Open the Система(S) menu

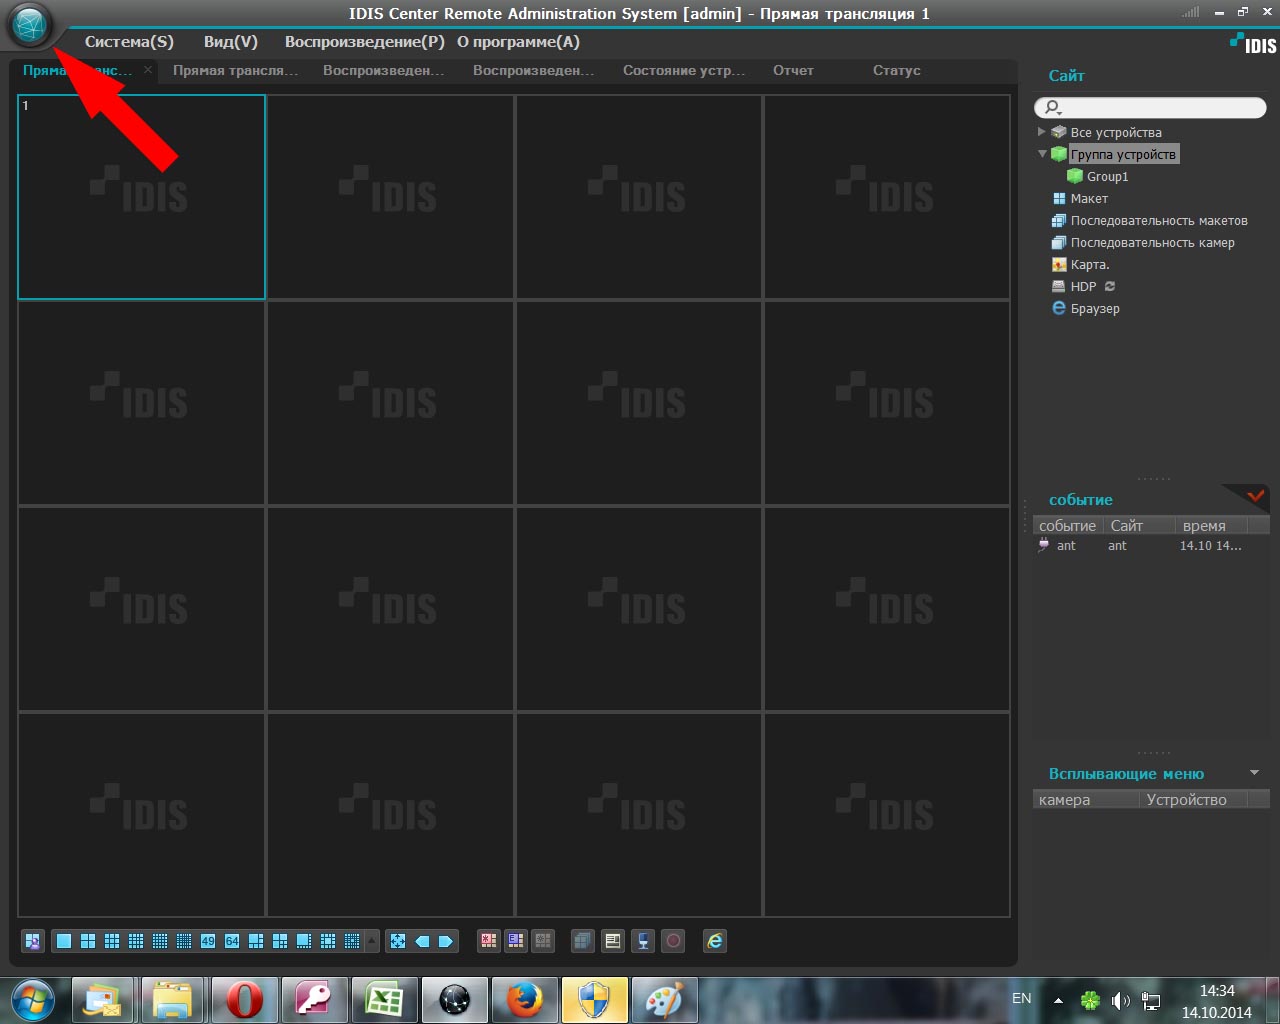click(x=129, y=42)
